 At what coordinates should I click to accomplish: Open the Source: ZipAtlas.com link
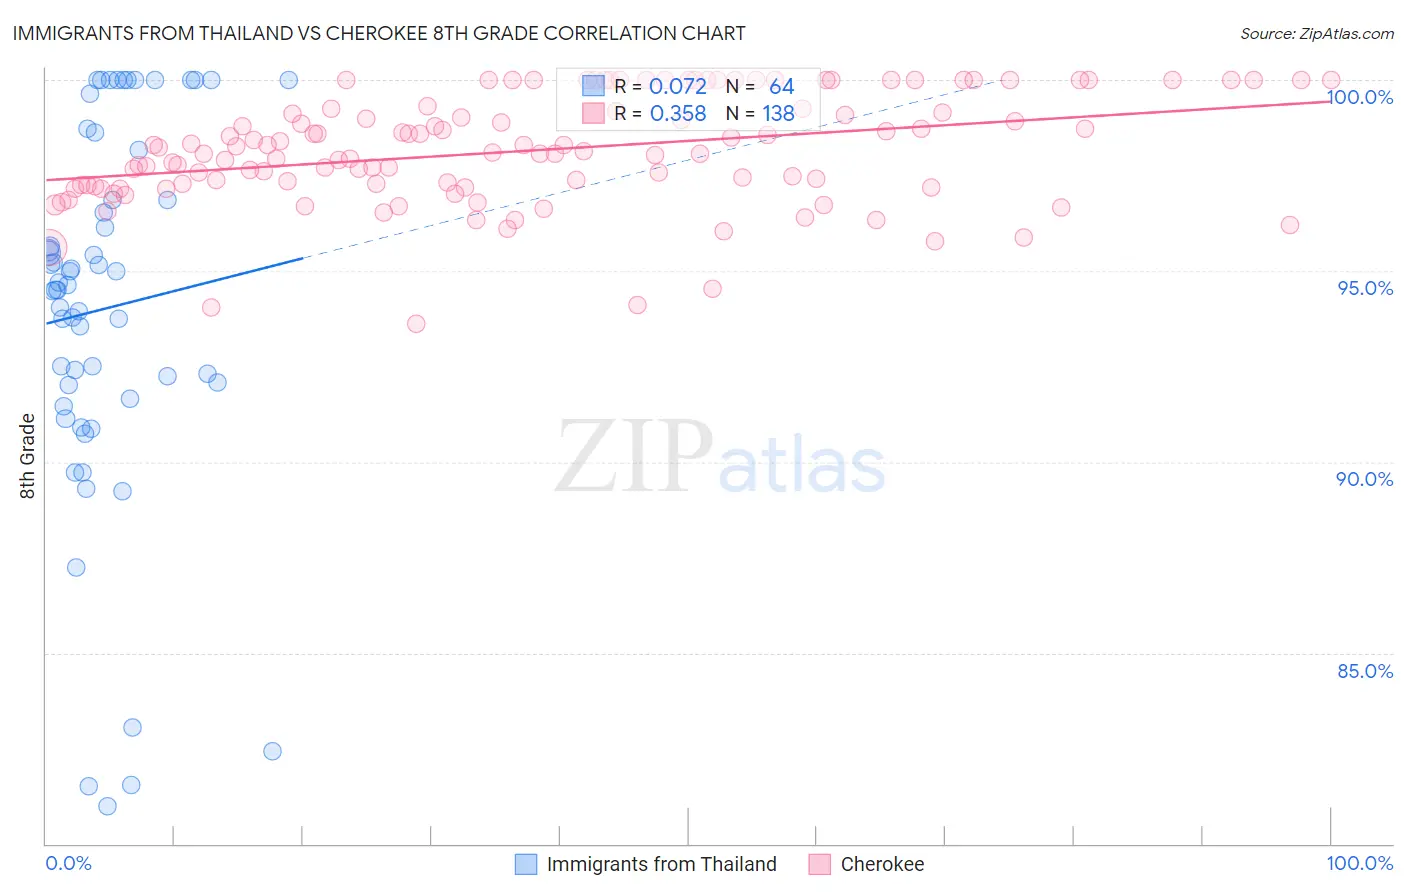click(x=1317, y=33)
